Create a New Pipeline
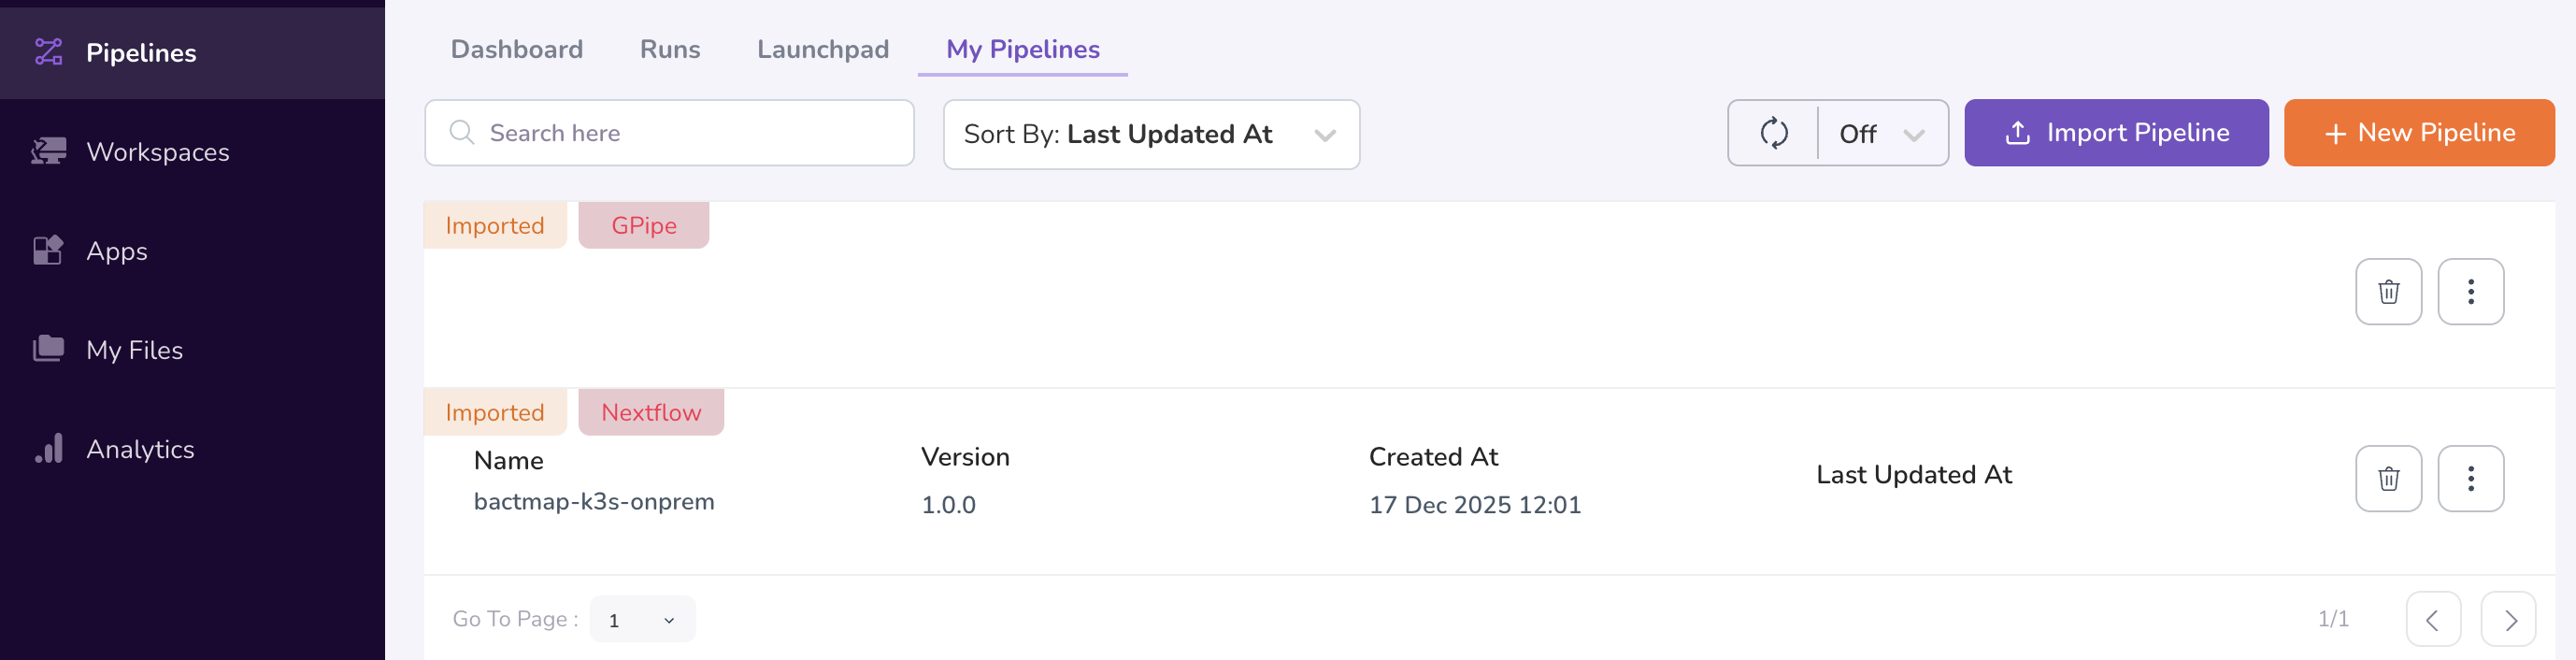Image resolution: width=2576 pixels, height=660 pixels. 2418,132
